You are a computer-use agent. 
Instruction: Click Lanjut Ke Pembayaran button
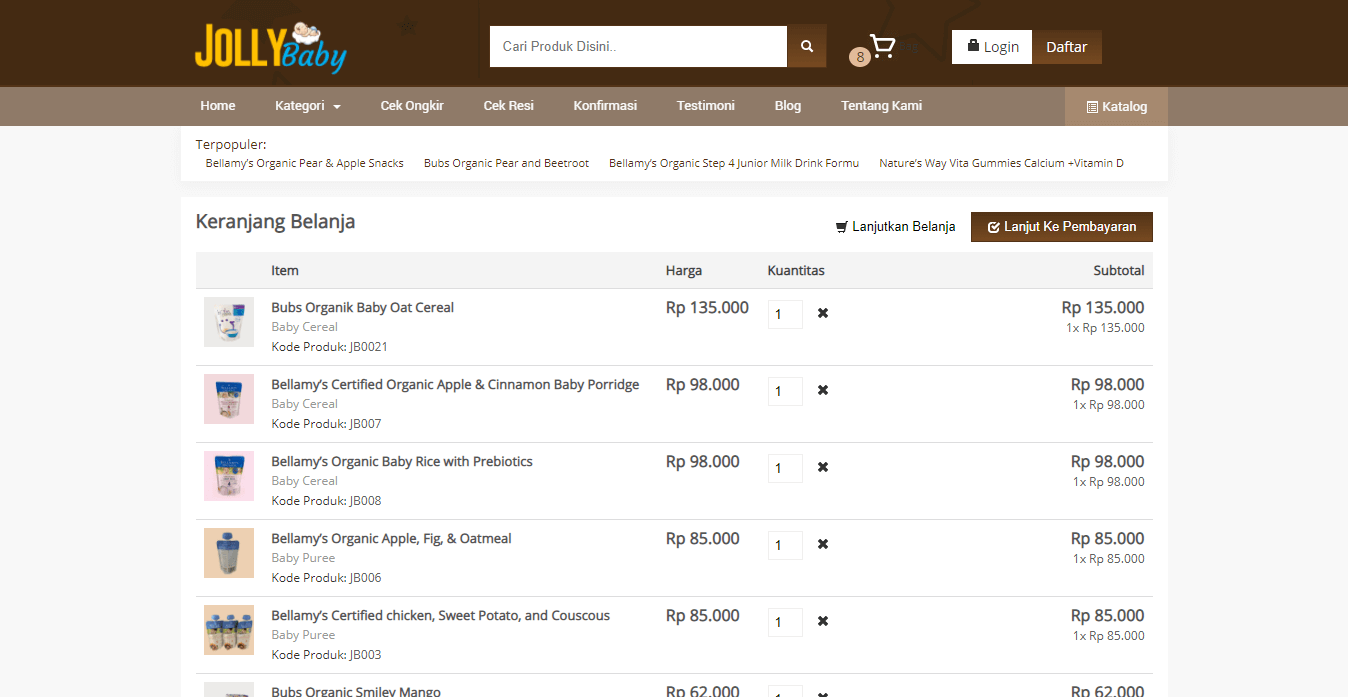[x=1062, y=227]
